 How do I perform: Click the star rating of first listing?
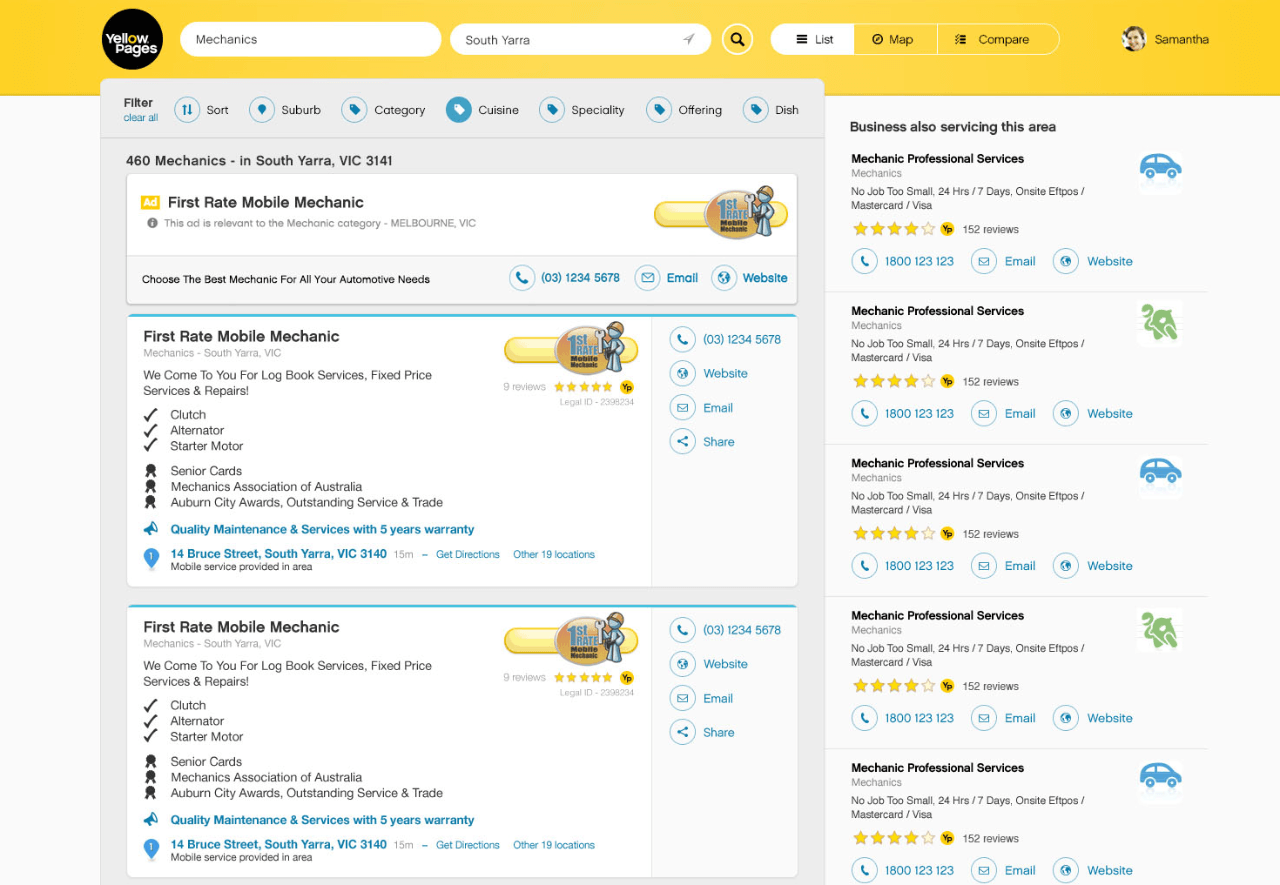[583, 387]
